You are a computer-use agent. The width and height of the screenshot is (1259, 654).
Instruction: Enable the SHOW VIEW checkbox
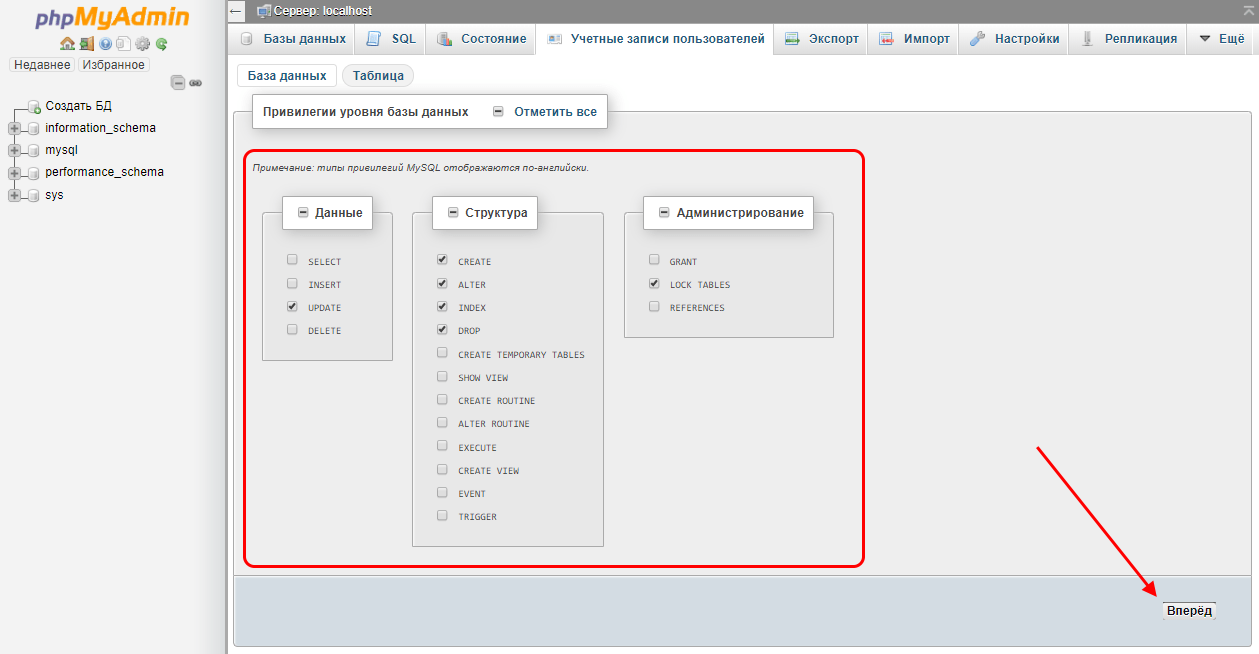[x=442, y=376]
